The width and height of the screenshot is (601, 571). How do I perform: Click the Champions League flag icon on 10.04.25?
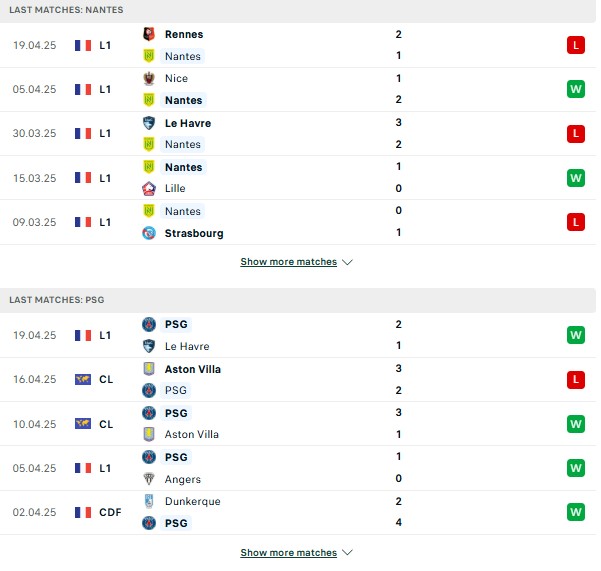83,424
